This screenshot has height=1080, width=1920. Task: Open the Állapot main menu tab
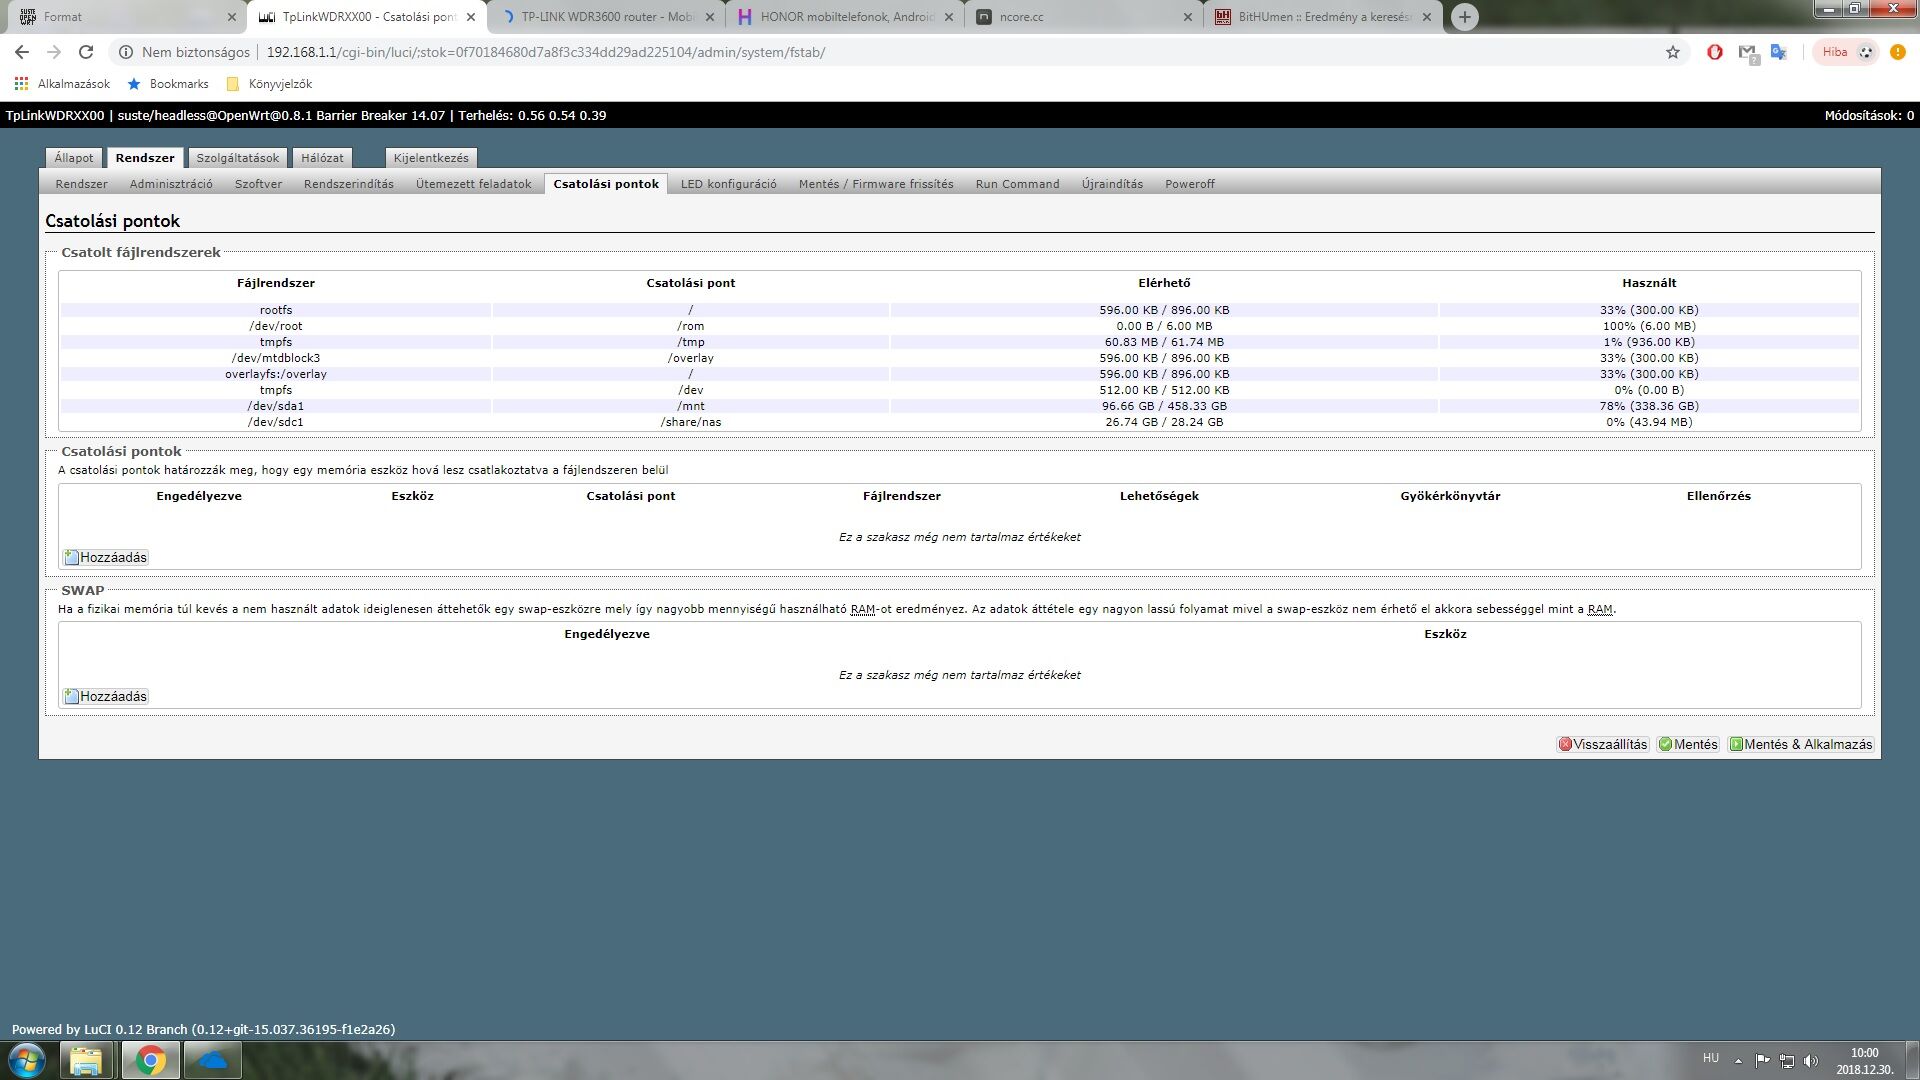pos(74,158)
